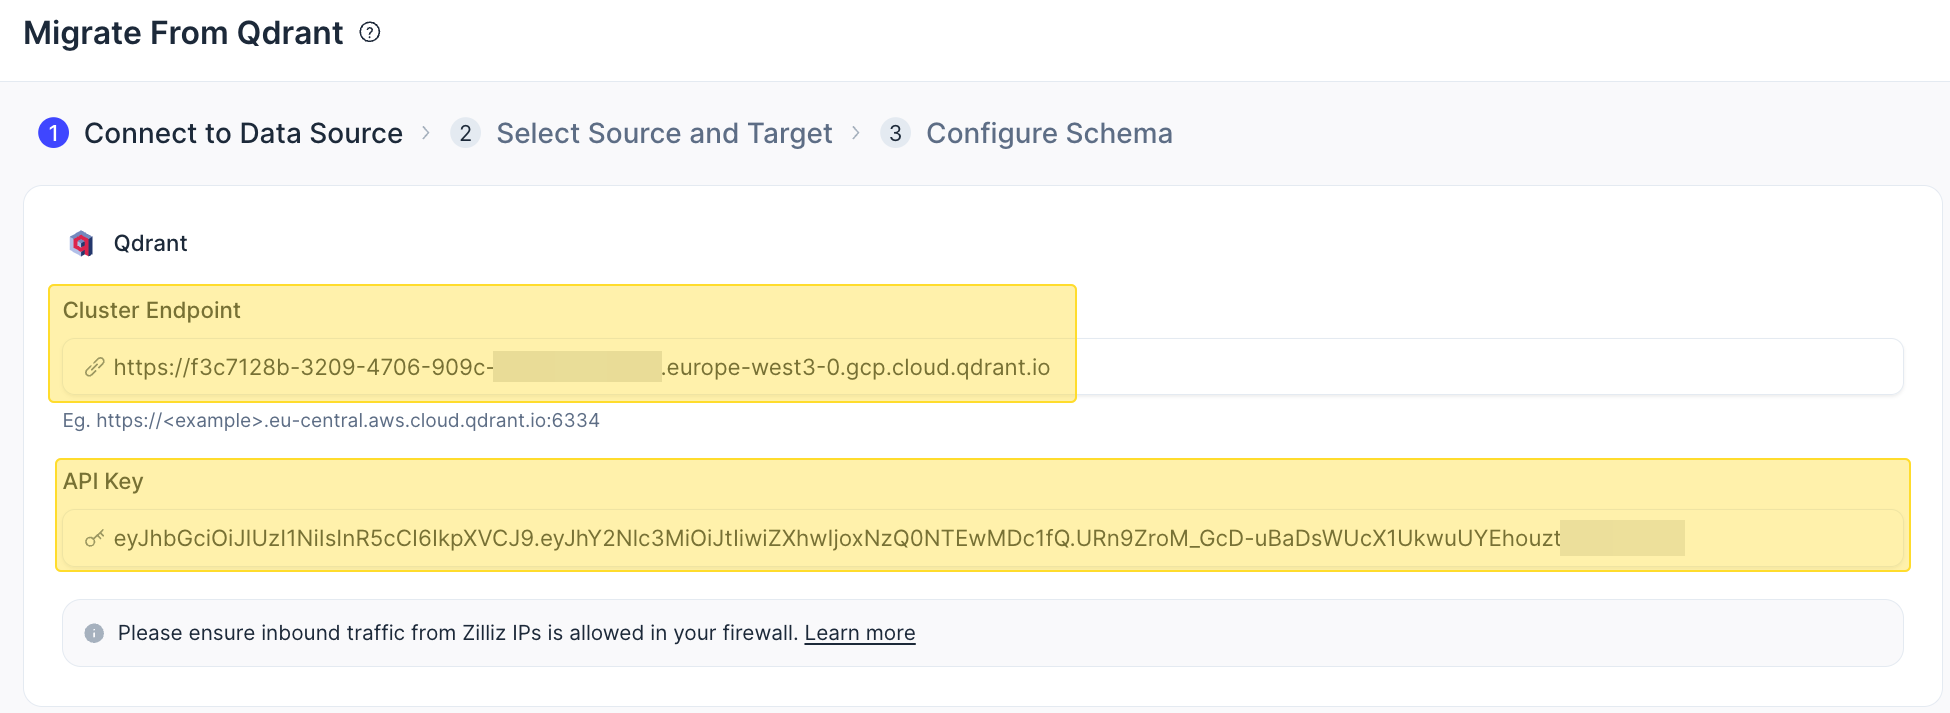Click the Qdrant source name text
Screen dimensions: 1950x713
(150, 243)
